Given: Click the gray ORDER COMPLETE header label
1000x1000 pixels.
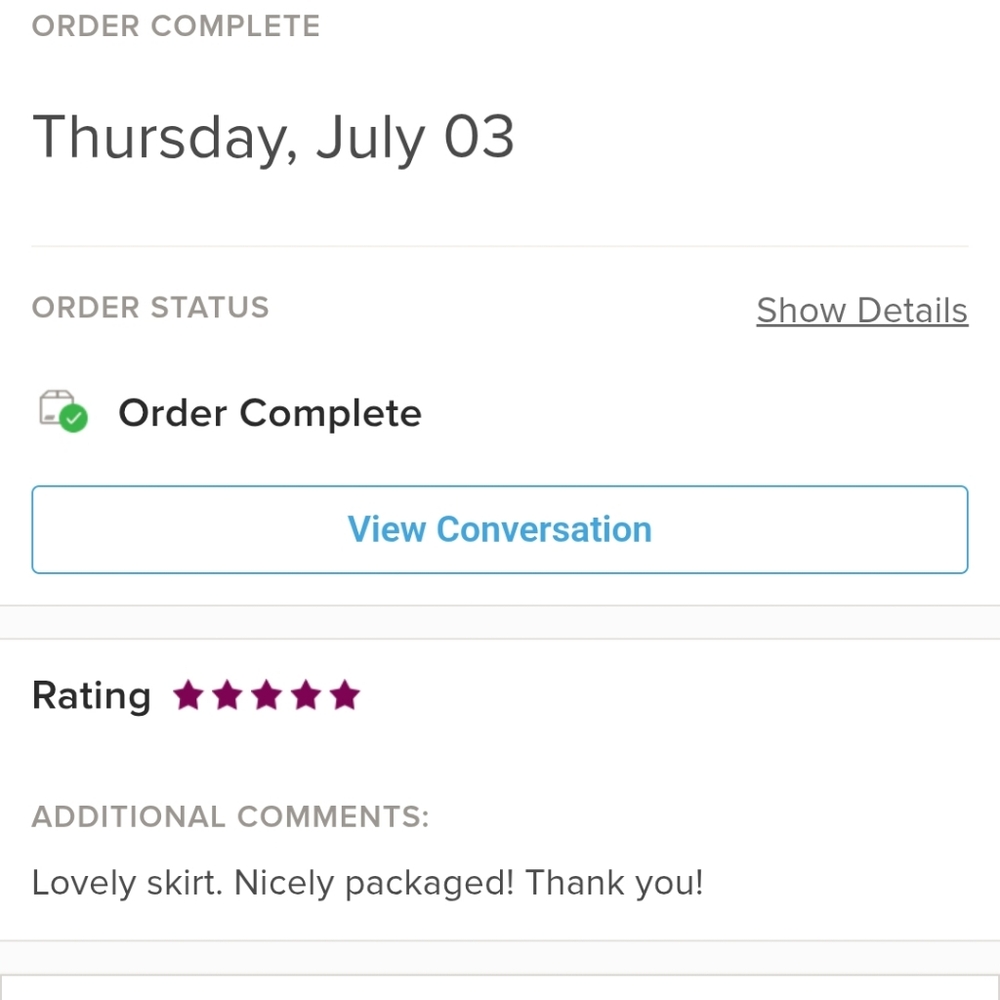Looking at the screenshot, I should [176, 26].
